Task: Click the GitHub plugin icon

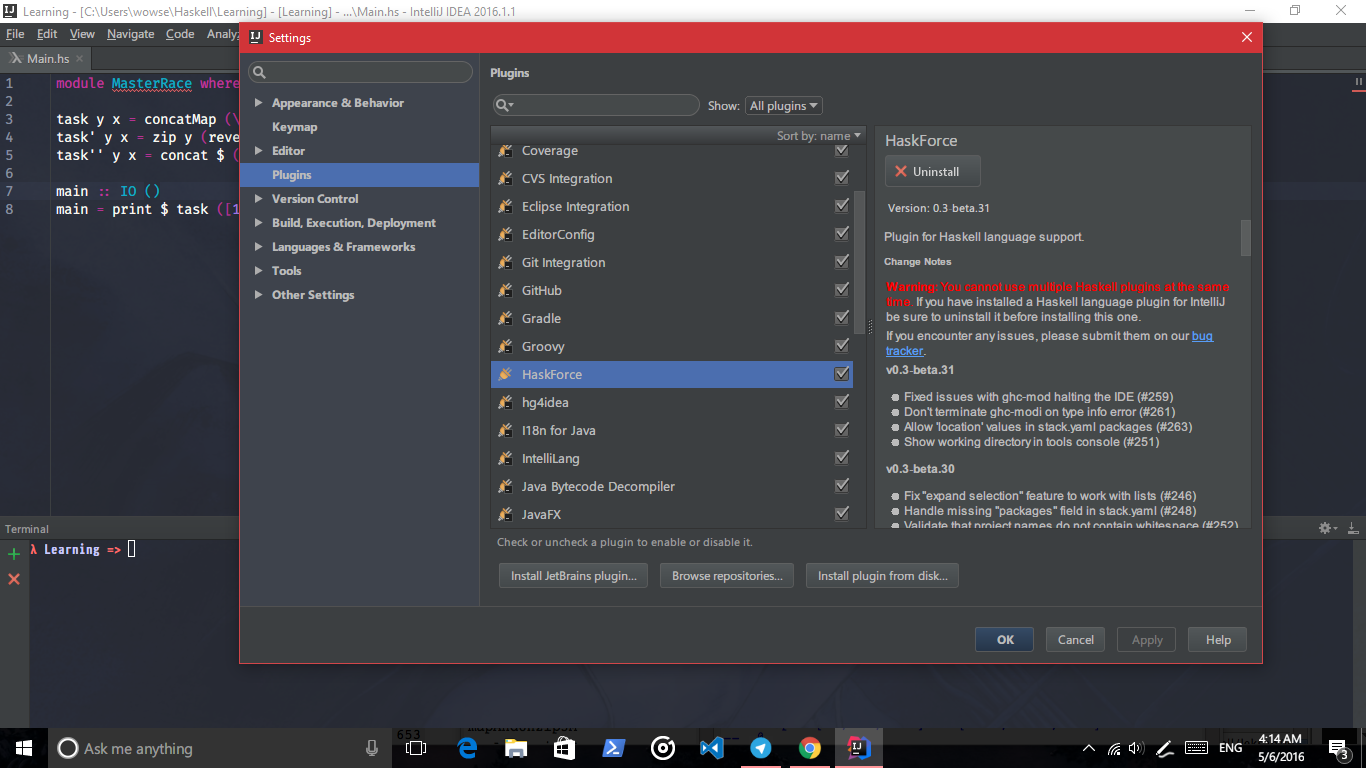Action: tap(505, 290)
